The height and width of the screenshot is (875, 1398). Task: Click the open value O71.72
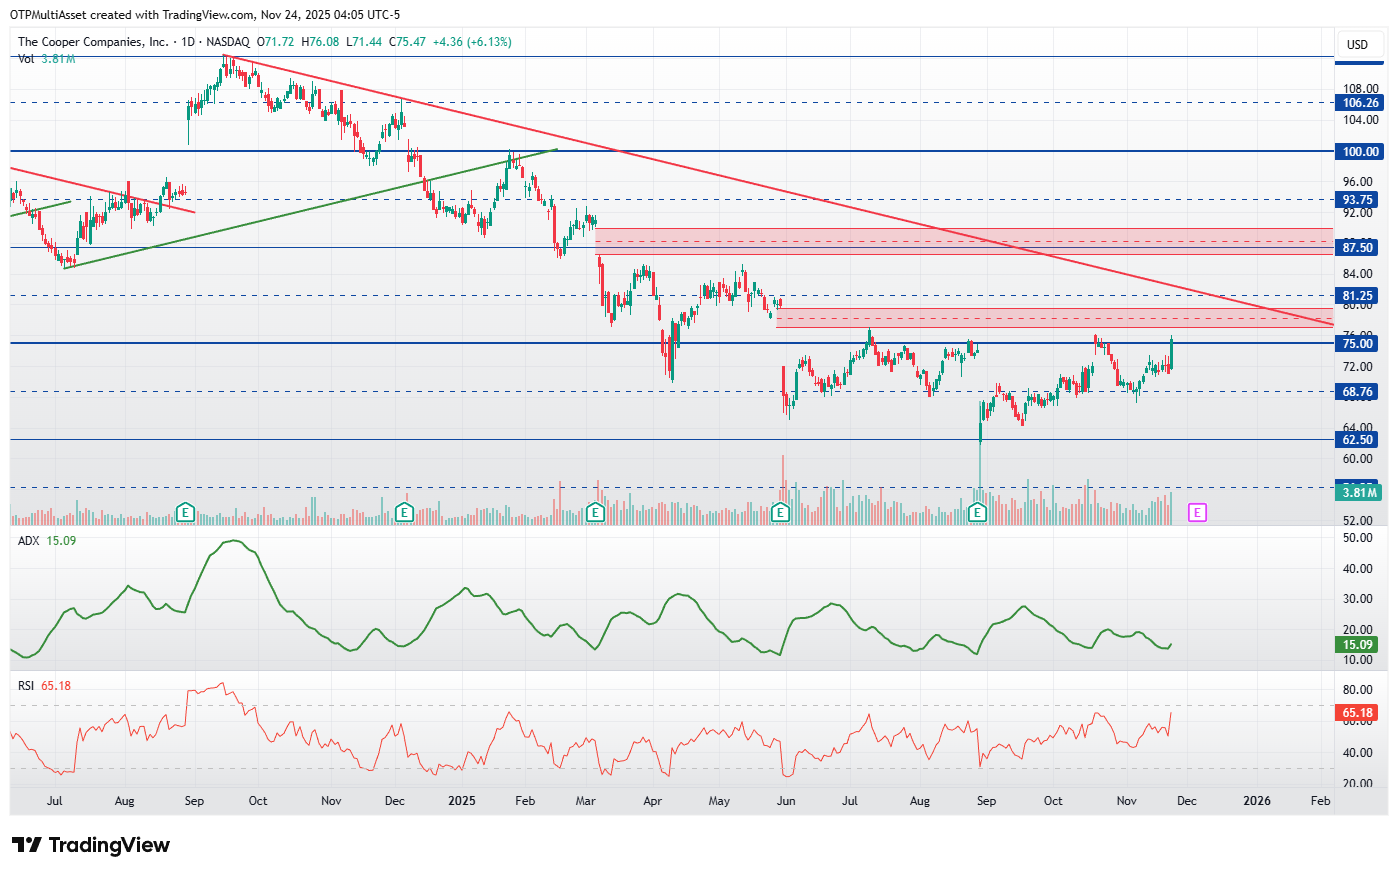(x=276, y=42)
